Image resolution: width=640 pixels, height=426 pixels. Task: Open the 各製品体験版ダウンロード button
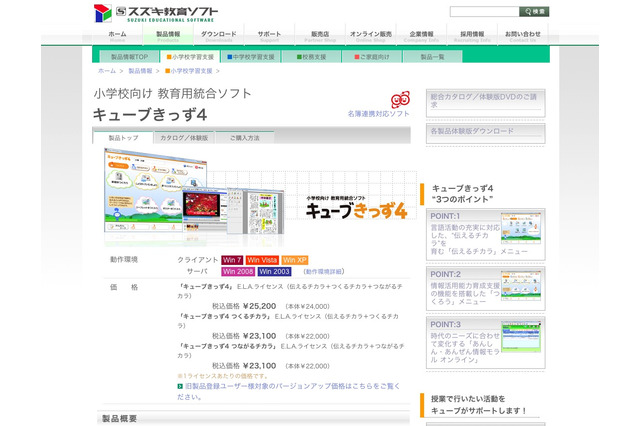click(x=485, y=134)
